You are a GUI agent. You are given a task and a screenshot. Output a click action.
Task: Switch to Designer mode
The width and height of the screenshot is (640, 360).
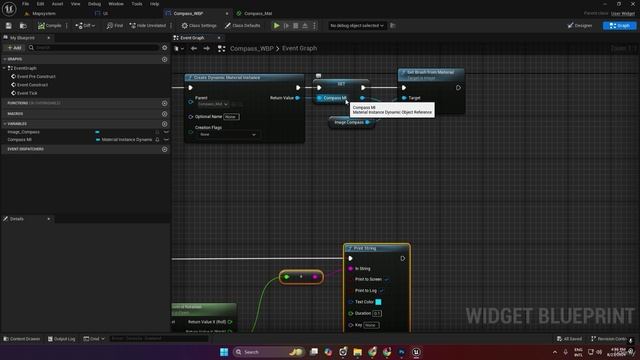(580, 26)
